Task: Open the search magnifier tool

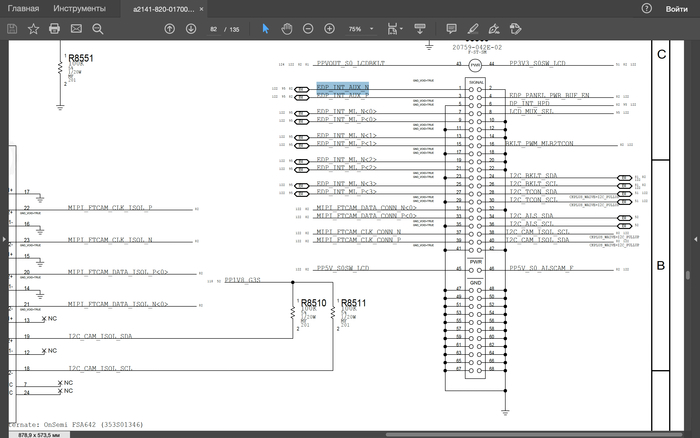Action: pyautogui.click(x=98, y=28)
